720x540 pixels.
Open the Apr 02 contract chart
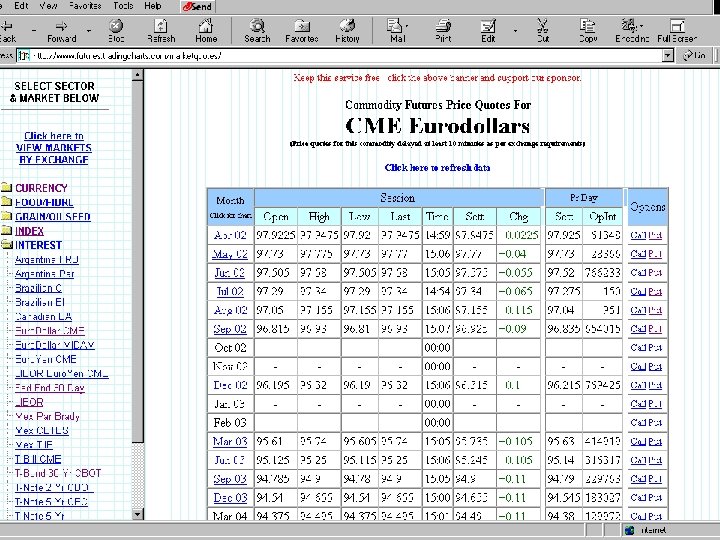[x=230, y=235]
